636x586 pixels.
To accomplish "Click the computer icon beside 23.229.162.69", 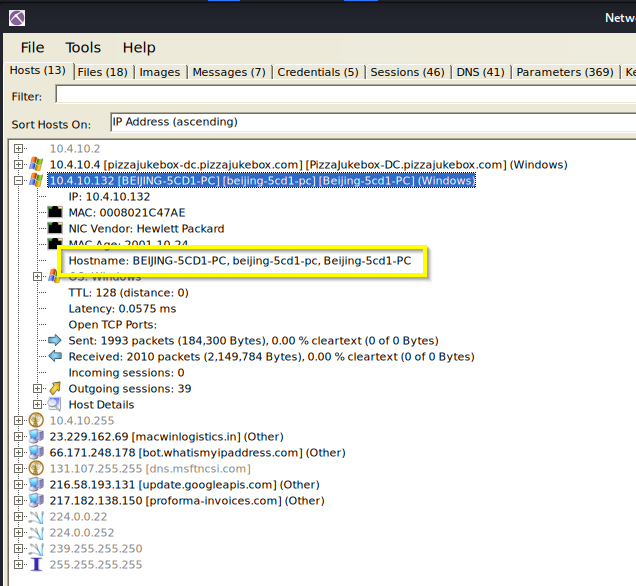I will [x=35, y=437].
